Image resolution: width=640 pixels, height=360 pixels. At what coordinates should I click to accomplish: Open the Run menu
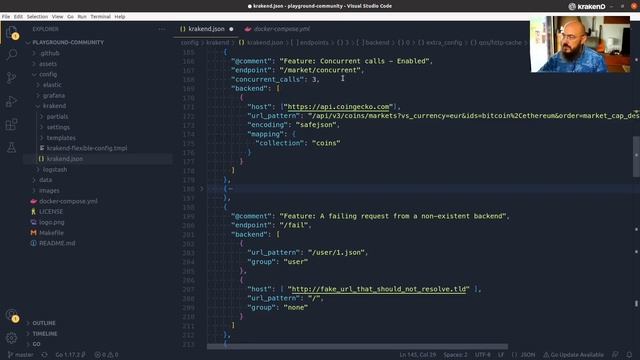(82, 17)
